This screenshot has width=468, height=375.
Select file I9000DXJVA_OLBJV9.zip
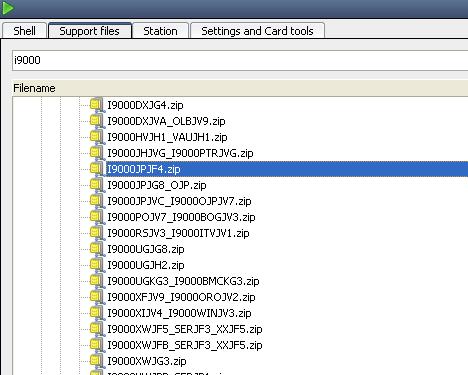(x=166, y=121)
